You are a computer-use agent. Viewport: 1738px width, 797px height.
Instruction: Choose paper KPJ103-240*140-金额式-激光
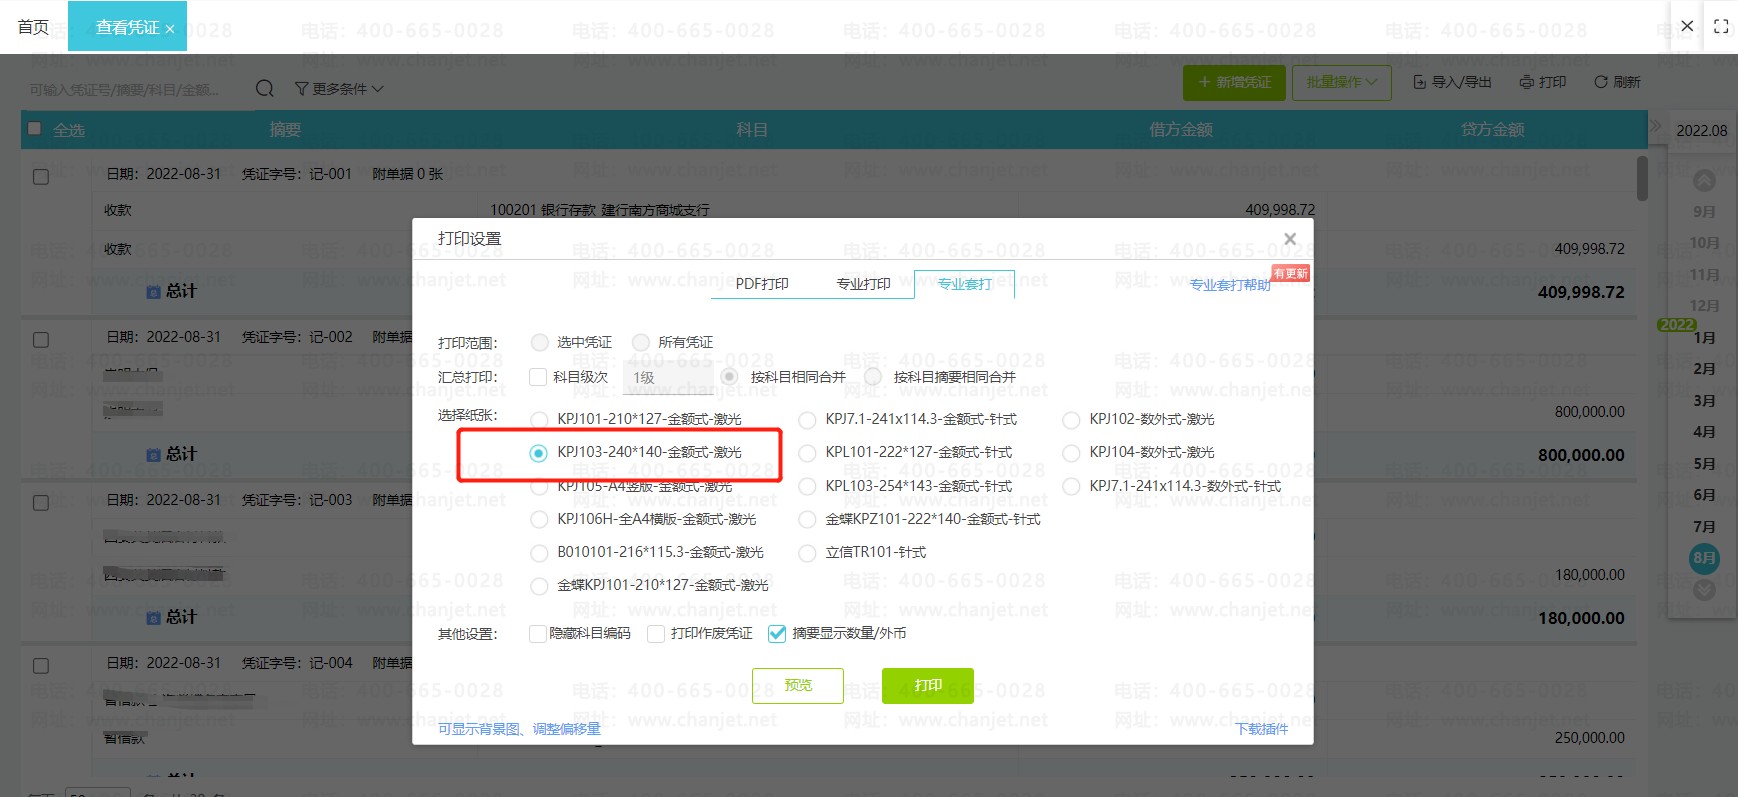point(539,453)
